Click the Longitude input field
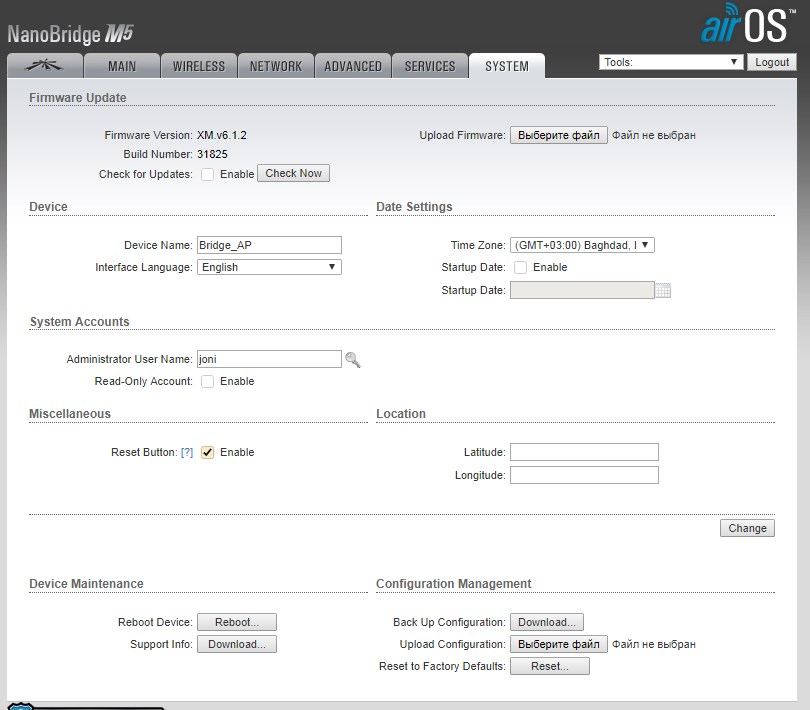This screenshot has width=810, height=710. pos(584,475)
